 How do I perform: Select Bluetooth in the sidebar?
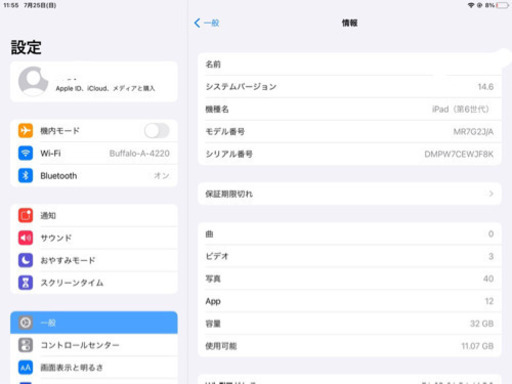59,176
